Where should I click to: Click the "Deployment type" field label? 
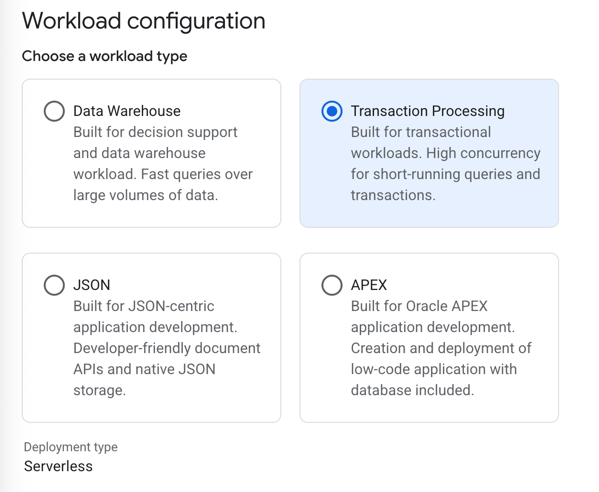[x=71, y=447]
